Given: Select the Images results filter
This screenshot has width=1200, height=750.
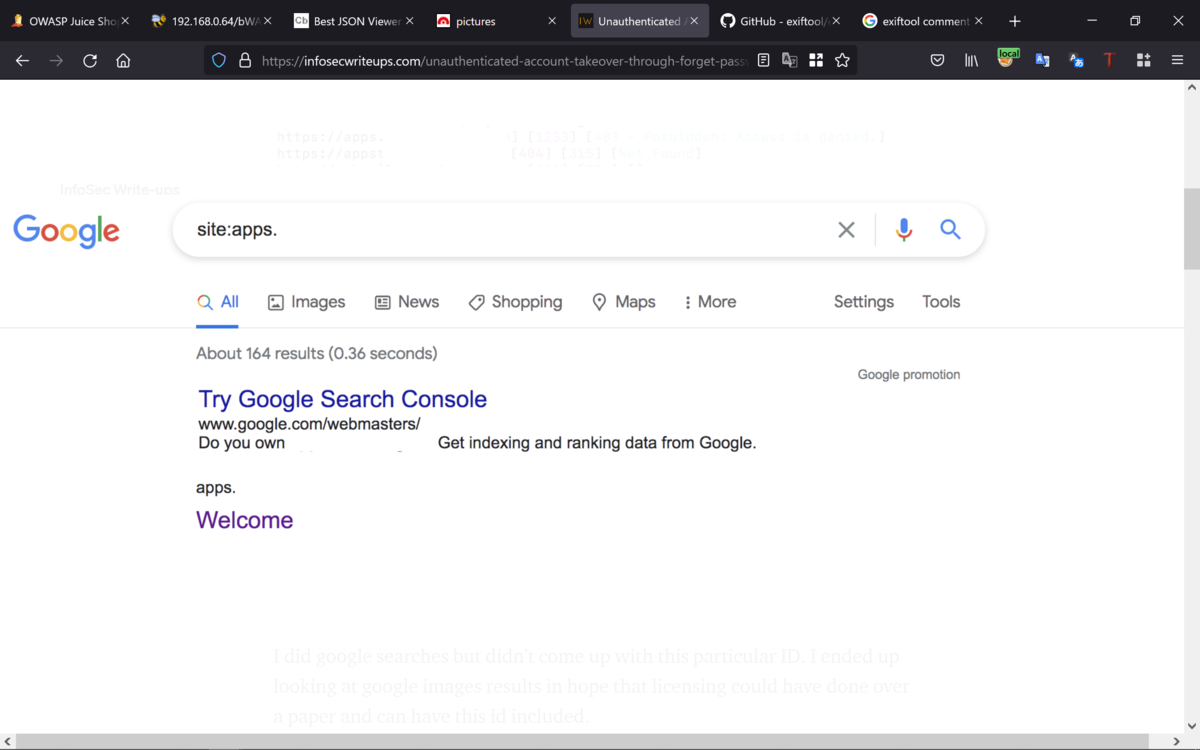Looking at the screenshot, I should [306, 302].
